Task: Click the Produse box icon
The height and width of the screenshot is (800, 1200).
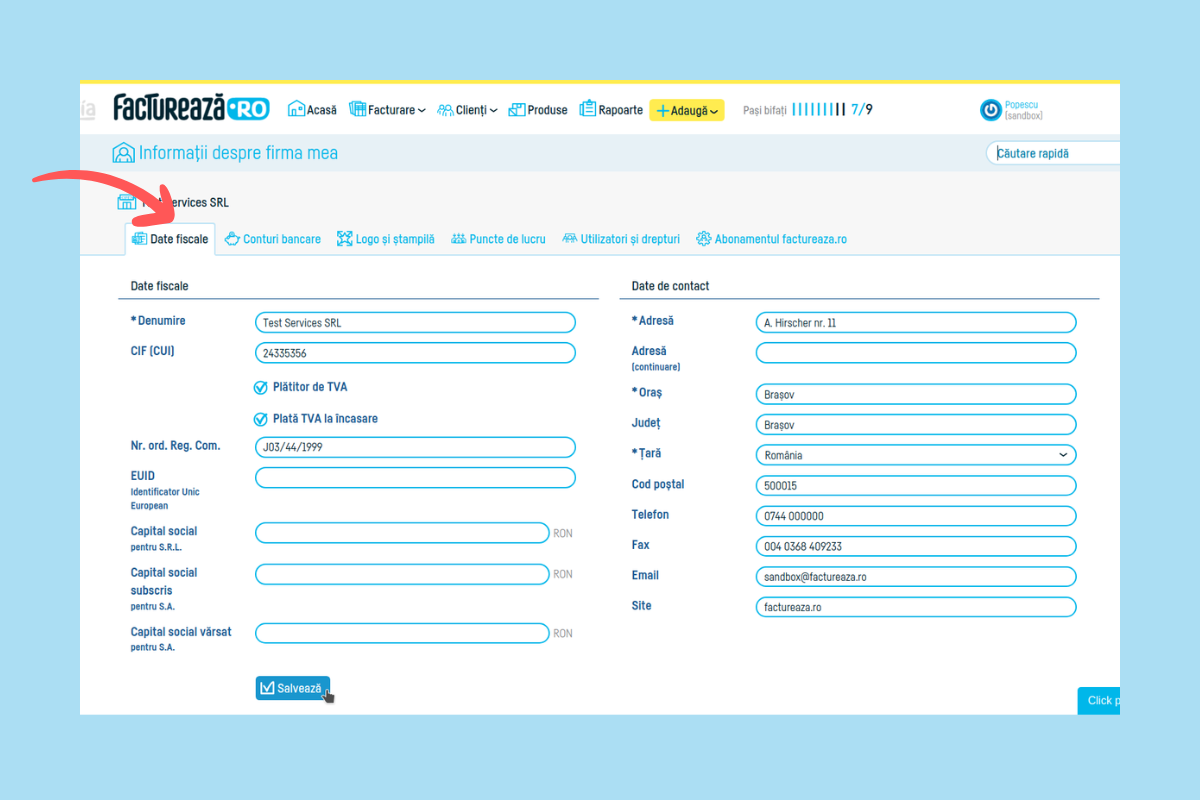Action: [x=517, y=110]
